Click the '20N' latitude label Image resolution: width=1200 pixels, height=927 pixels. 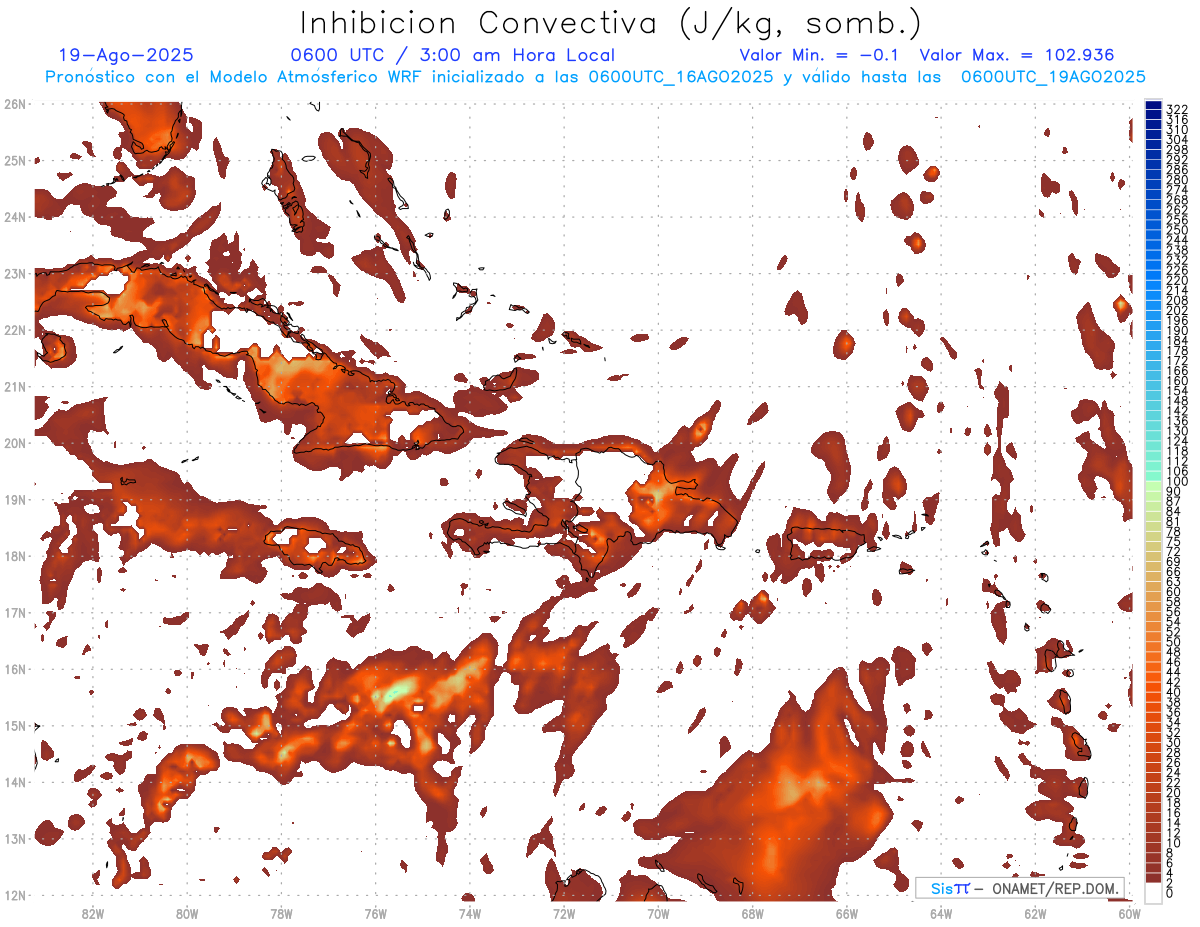pyautogui.click(x=15, y=443)
